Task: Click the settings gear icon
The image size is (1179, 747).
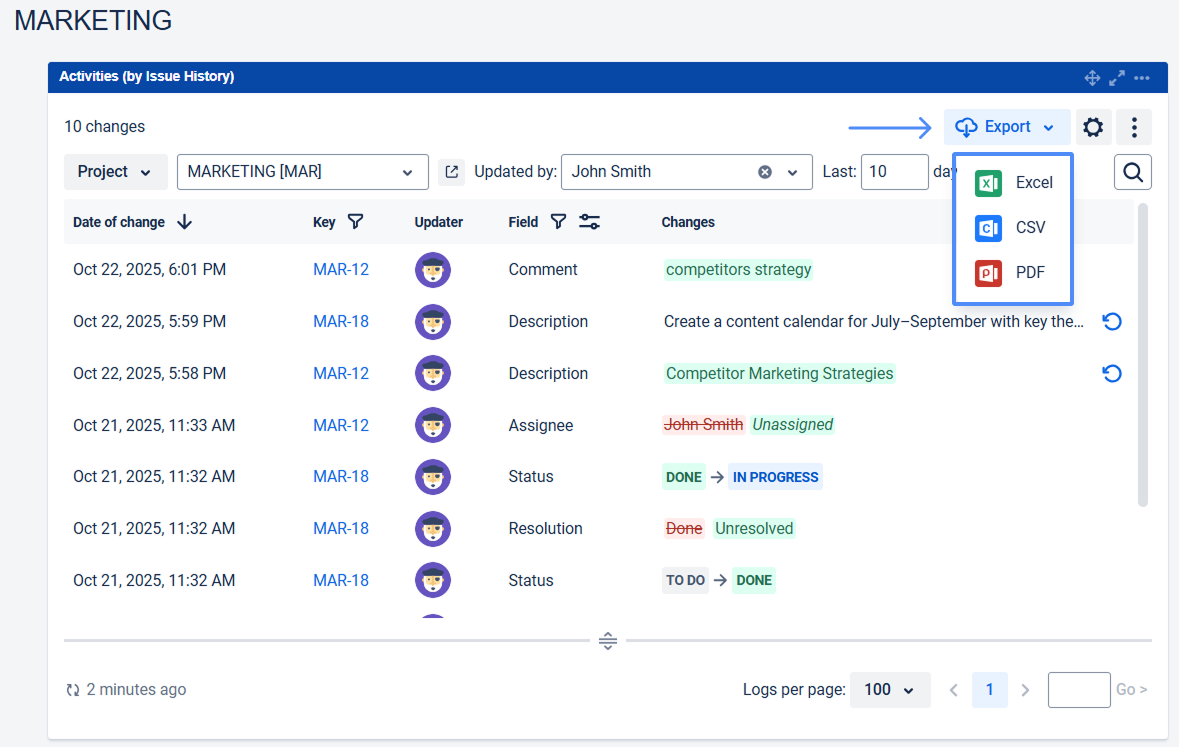Action: [x=1093, y=127]
